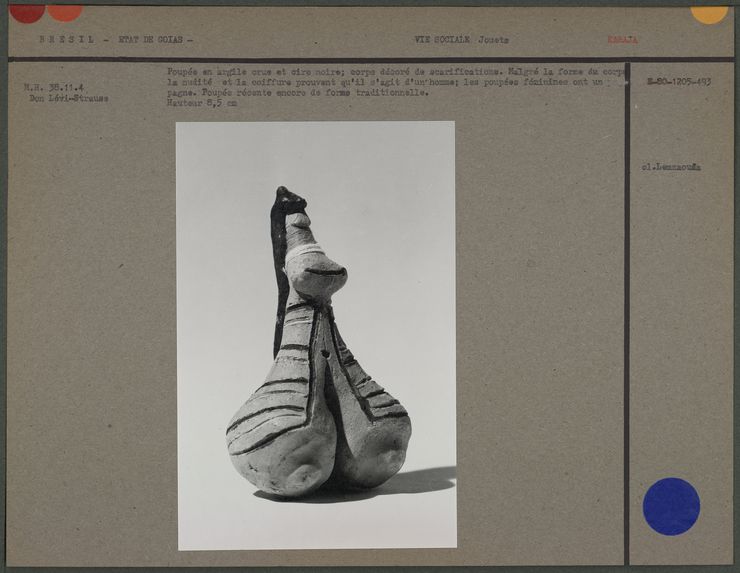Click the 'cl.Lemzaouda' photographer credit

tap(671, 167)
